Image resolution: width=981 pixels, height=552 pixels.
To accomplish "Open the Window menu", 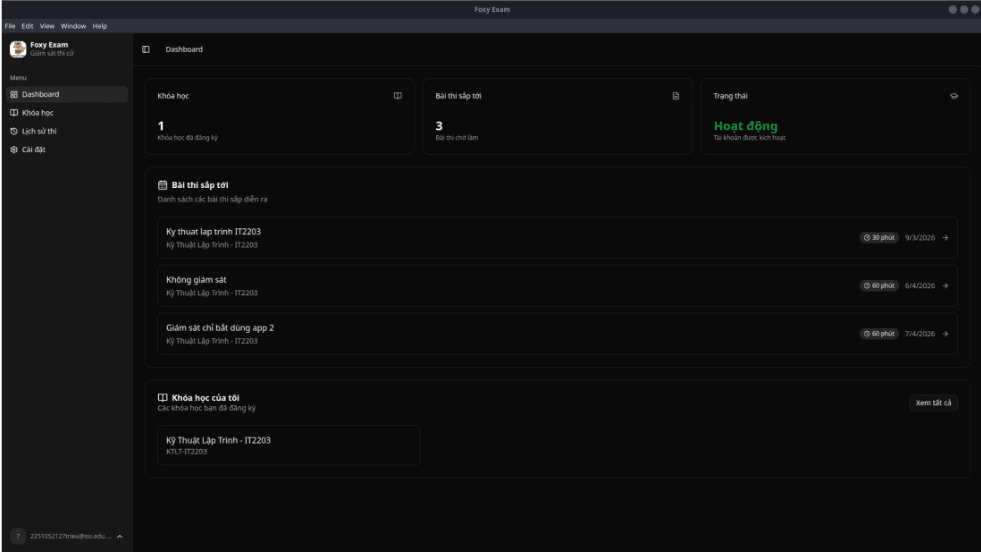I will [73, 26].
